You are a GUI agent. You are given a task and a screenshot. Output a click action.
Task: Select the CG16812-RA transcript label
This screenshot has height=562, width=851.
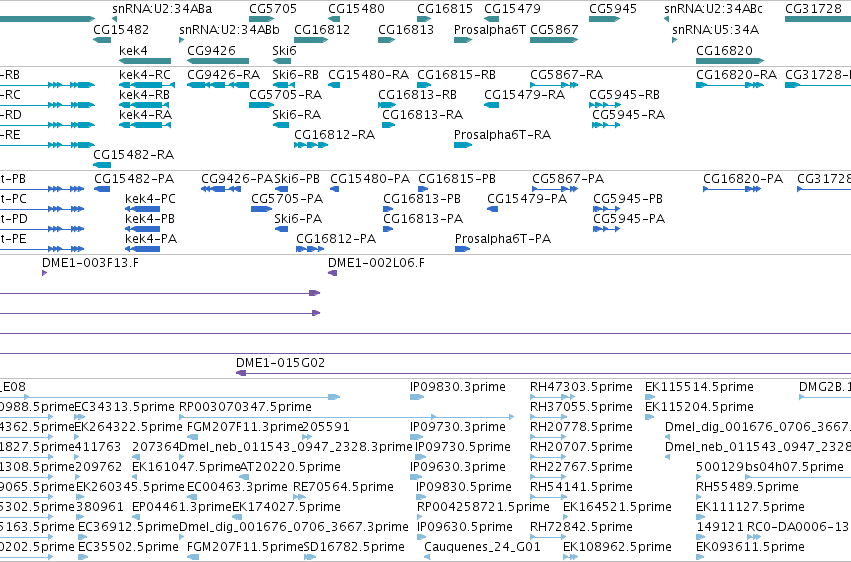point(334,135)
